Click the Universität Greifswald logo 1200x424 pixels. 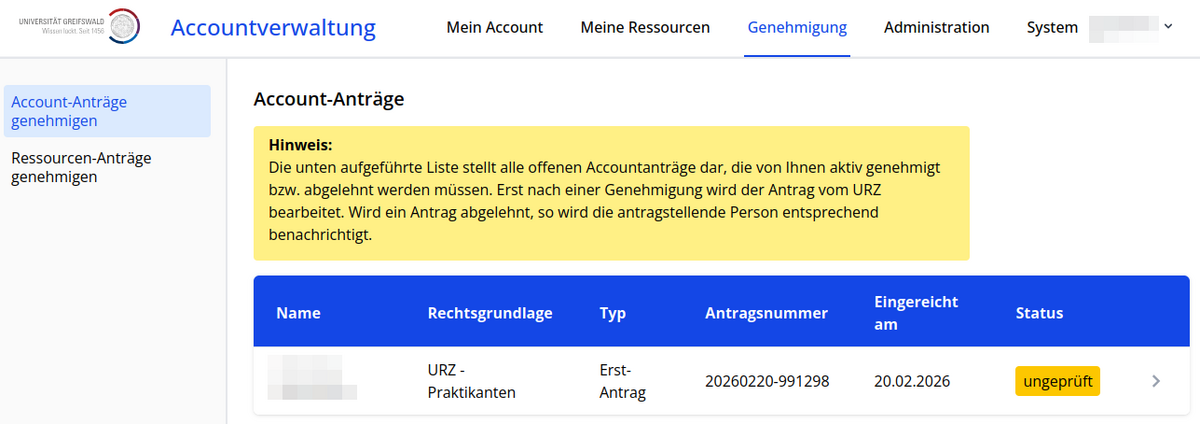(79, 27)
